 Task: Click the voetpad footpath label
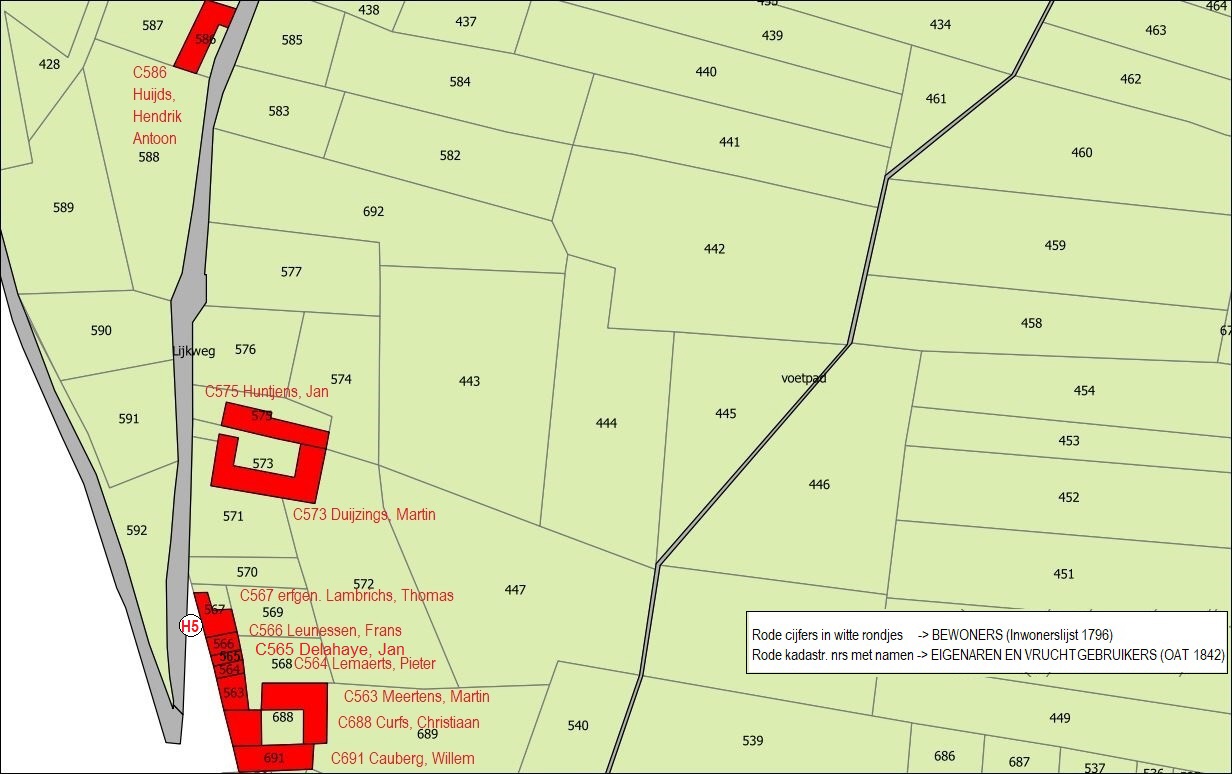click(804, 378)
